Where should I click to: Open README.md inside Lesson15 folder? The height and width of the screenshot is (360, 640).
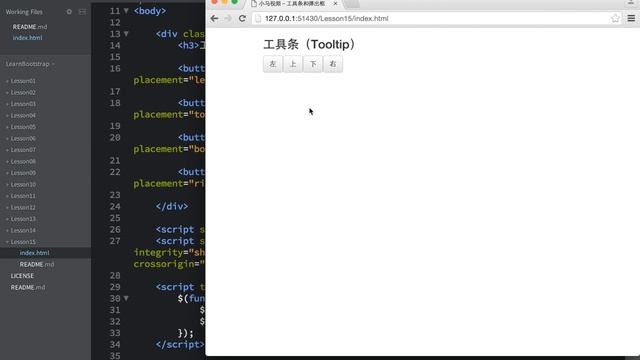(37, 264)
